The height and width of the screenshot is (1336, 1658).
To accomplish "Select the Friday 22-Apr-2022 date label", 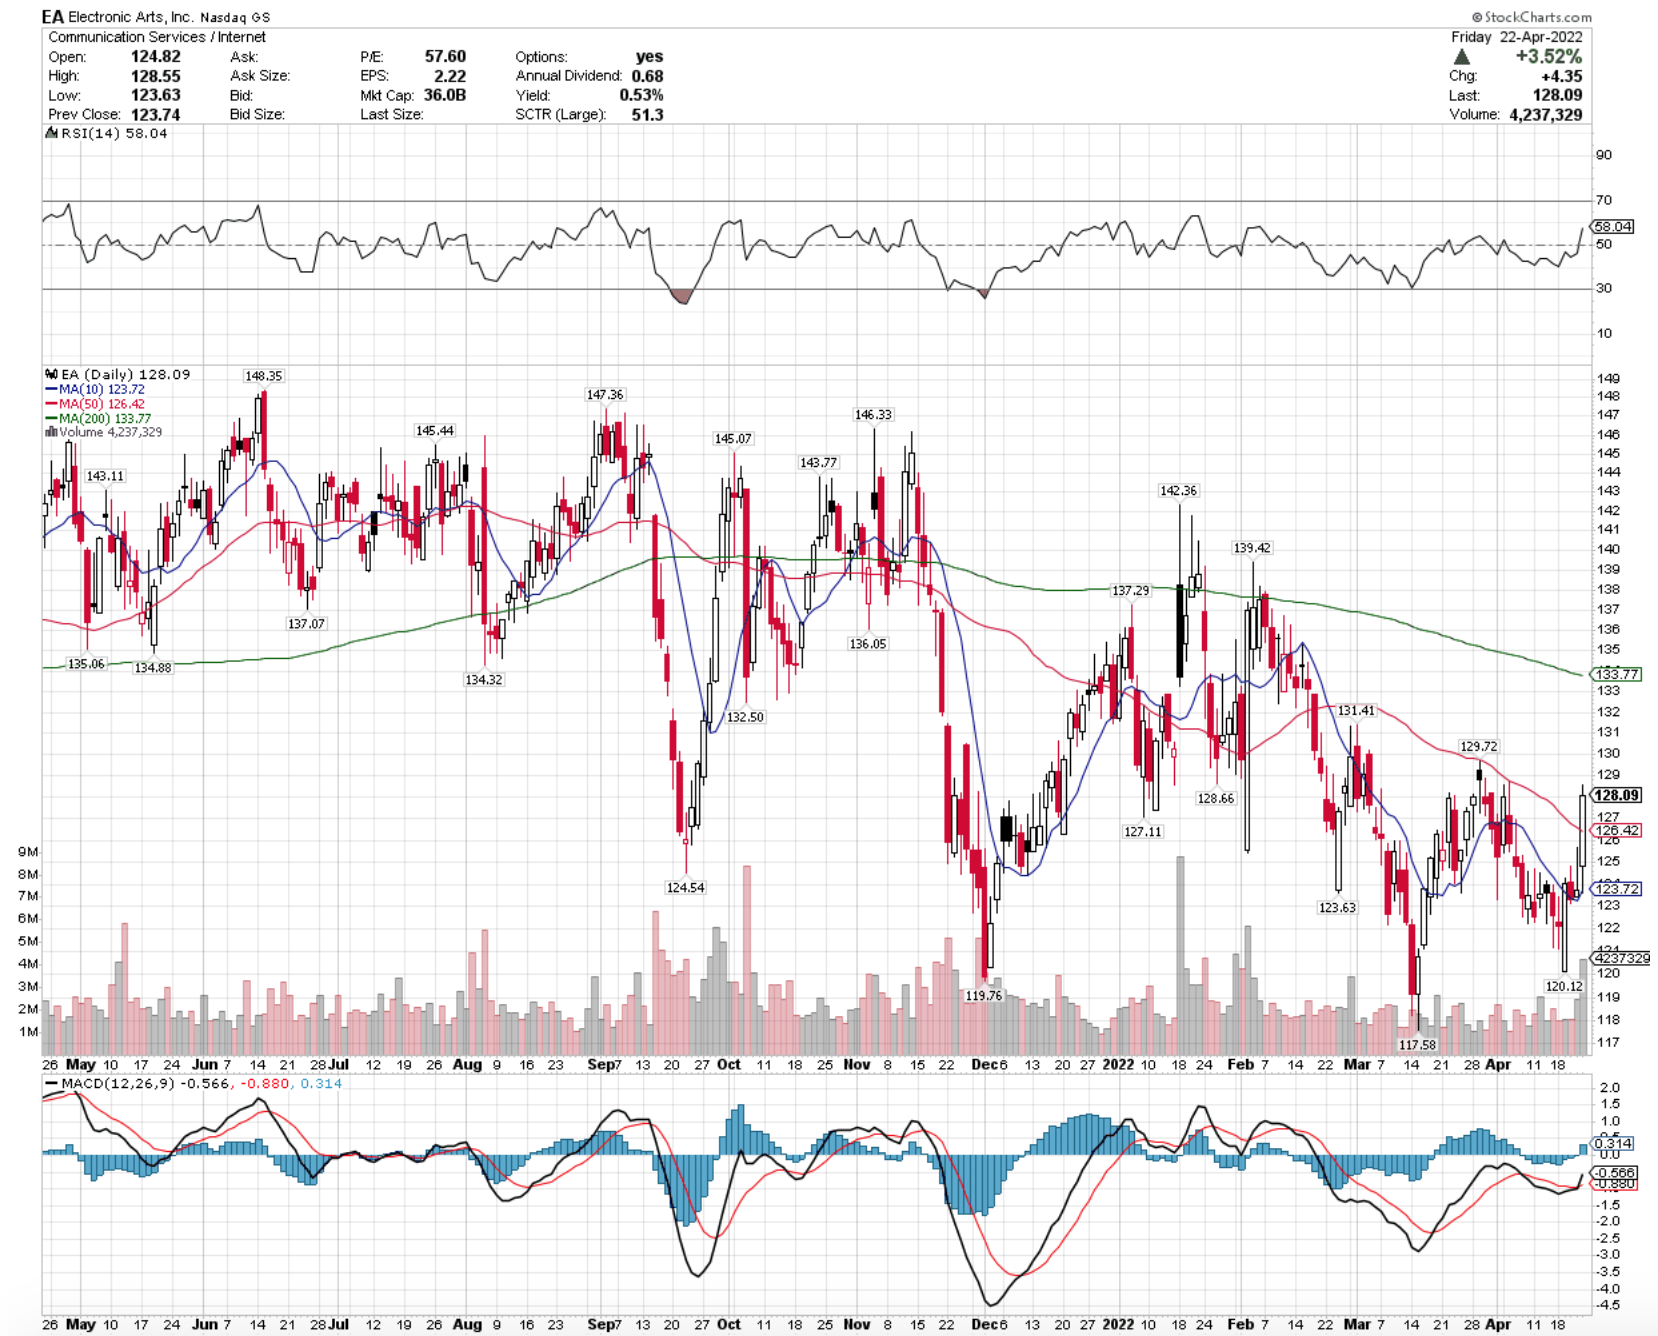I will pyautogui.click(x=1517, y=37).
